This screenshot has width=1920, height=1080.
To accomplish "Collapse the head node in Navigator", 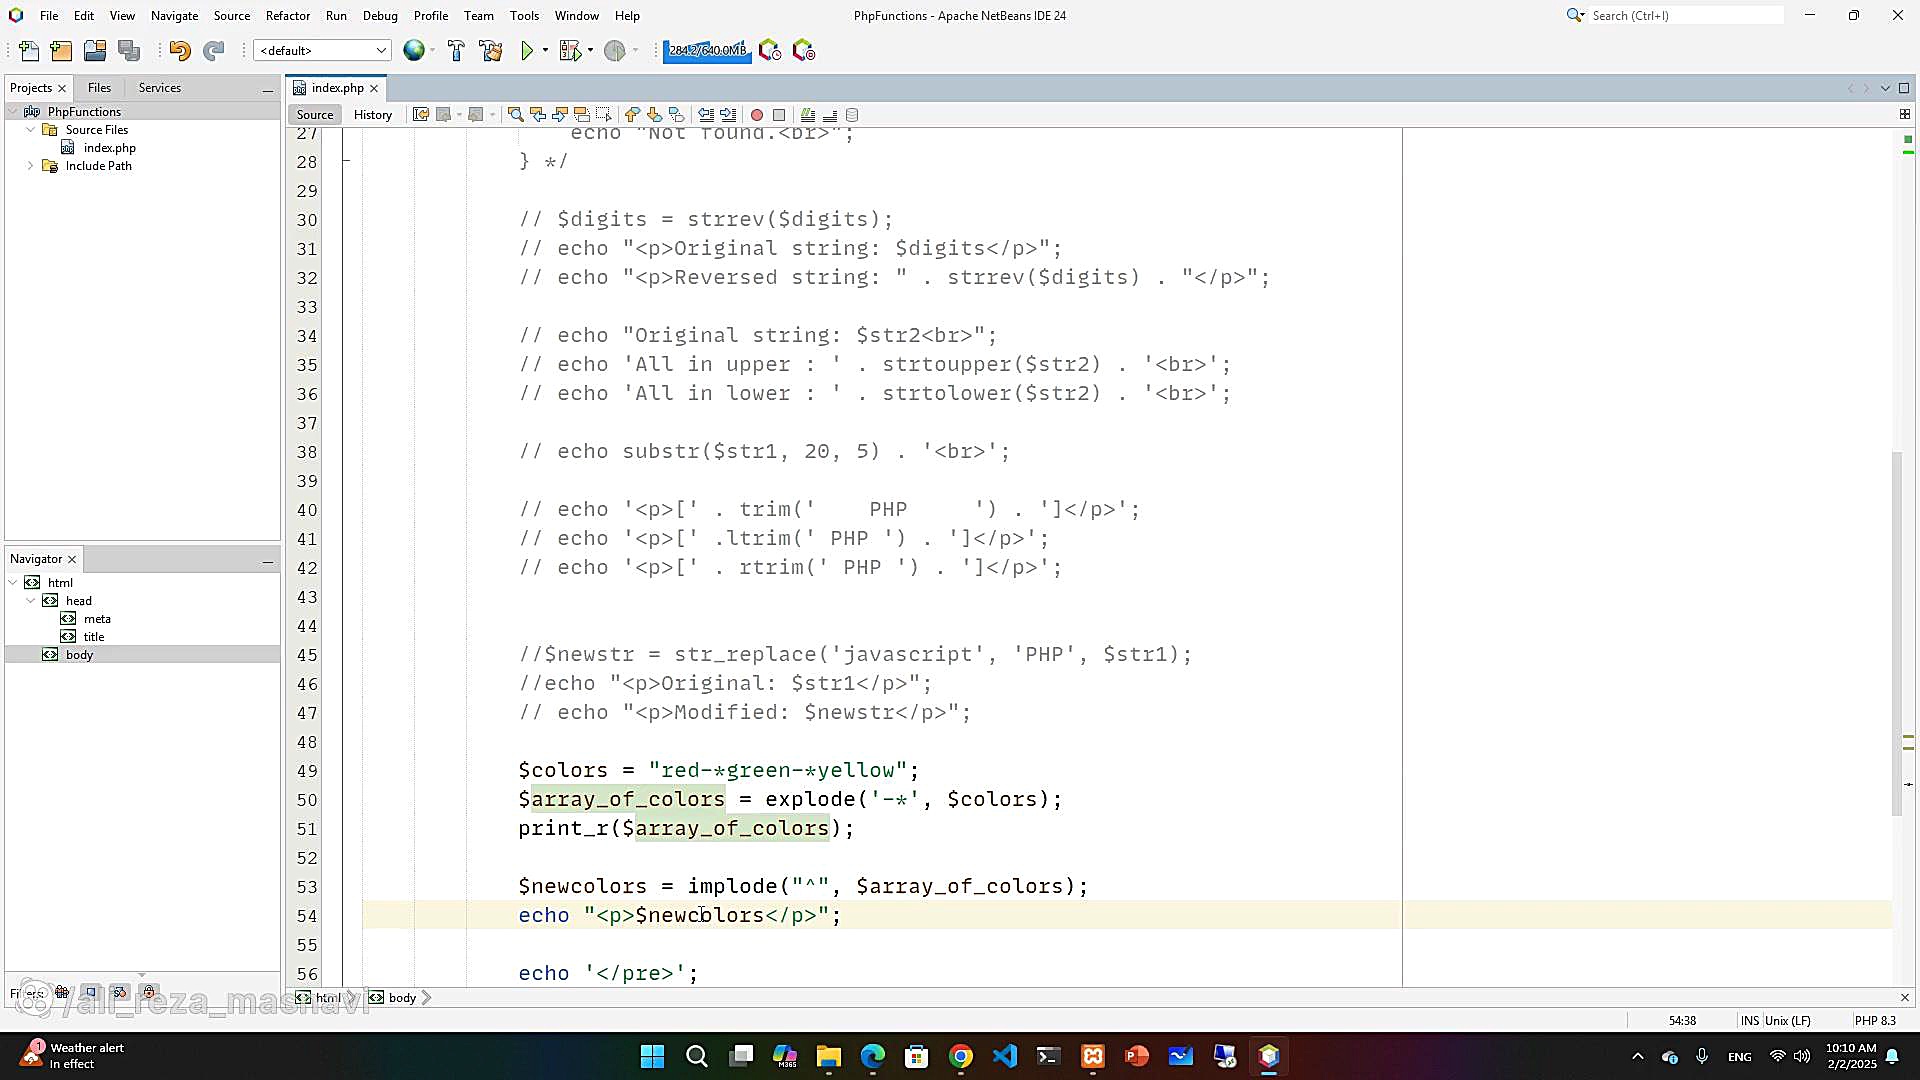I will click(31, 601).
